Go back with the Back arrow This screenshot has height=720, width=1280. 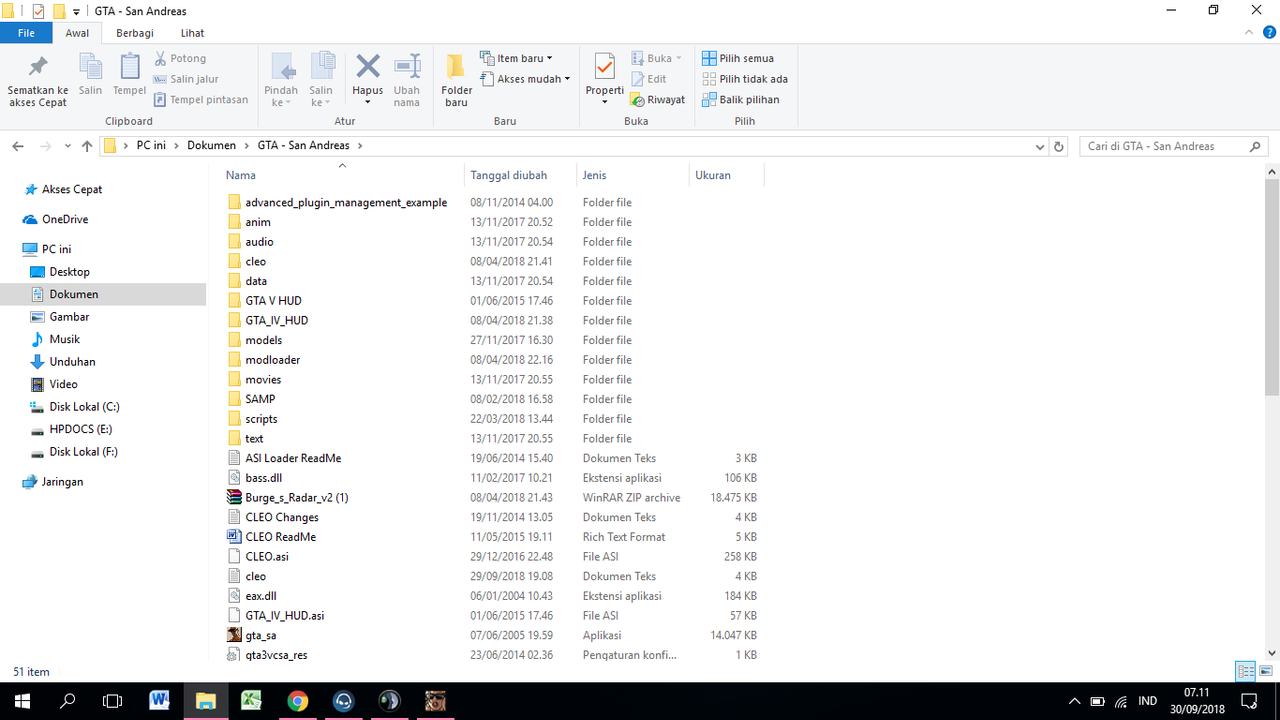click(x=18, y=146)
